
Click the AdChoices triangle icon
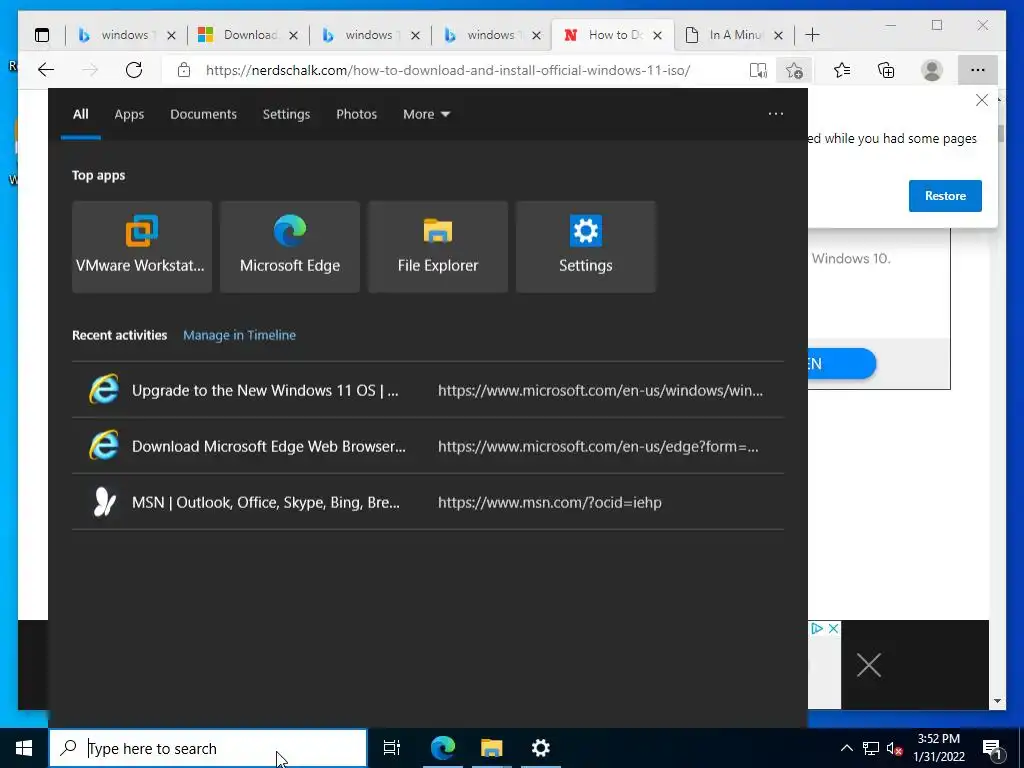tap(816, 628)
